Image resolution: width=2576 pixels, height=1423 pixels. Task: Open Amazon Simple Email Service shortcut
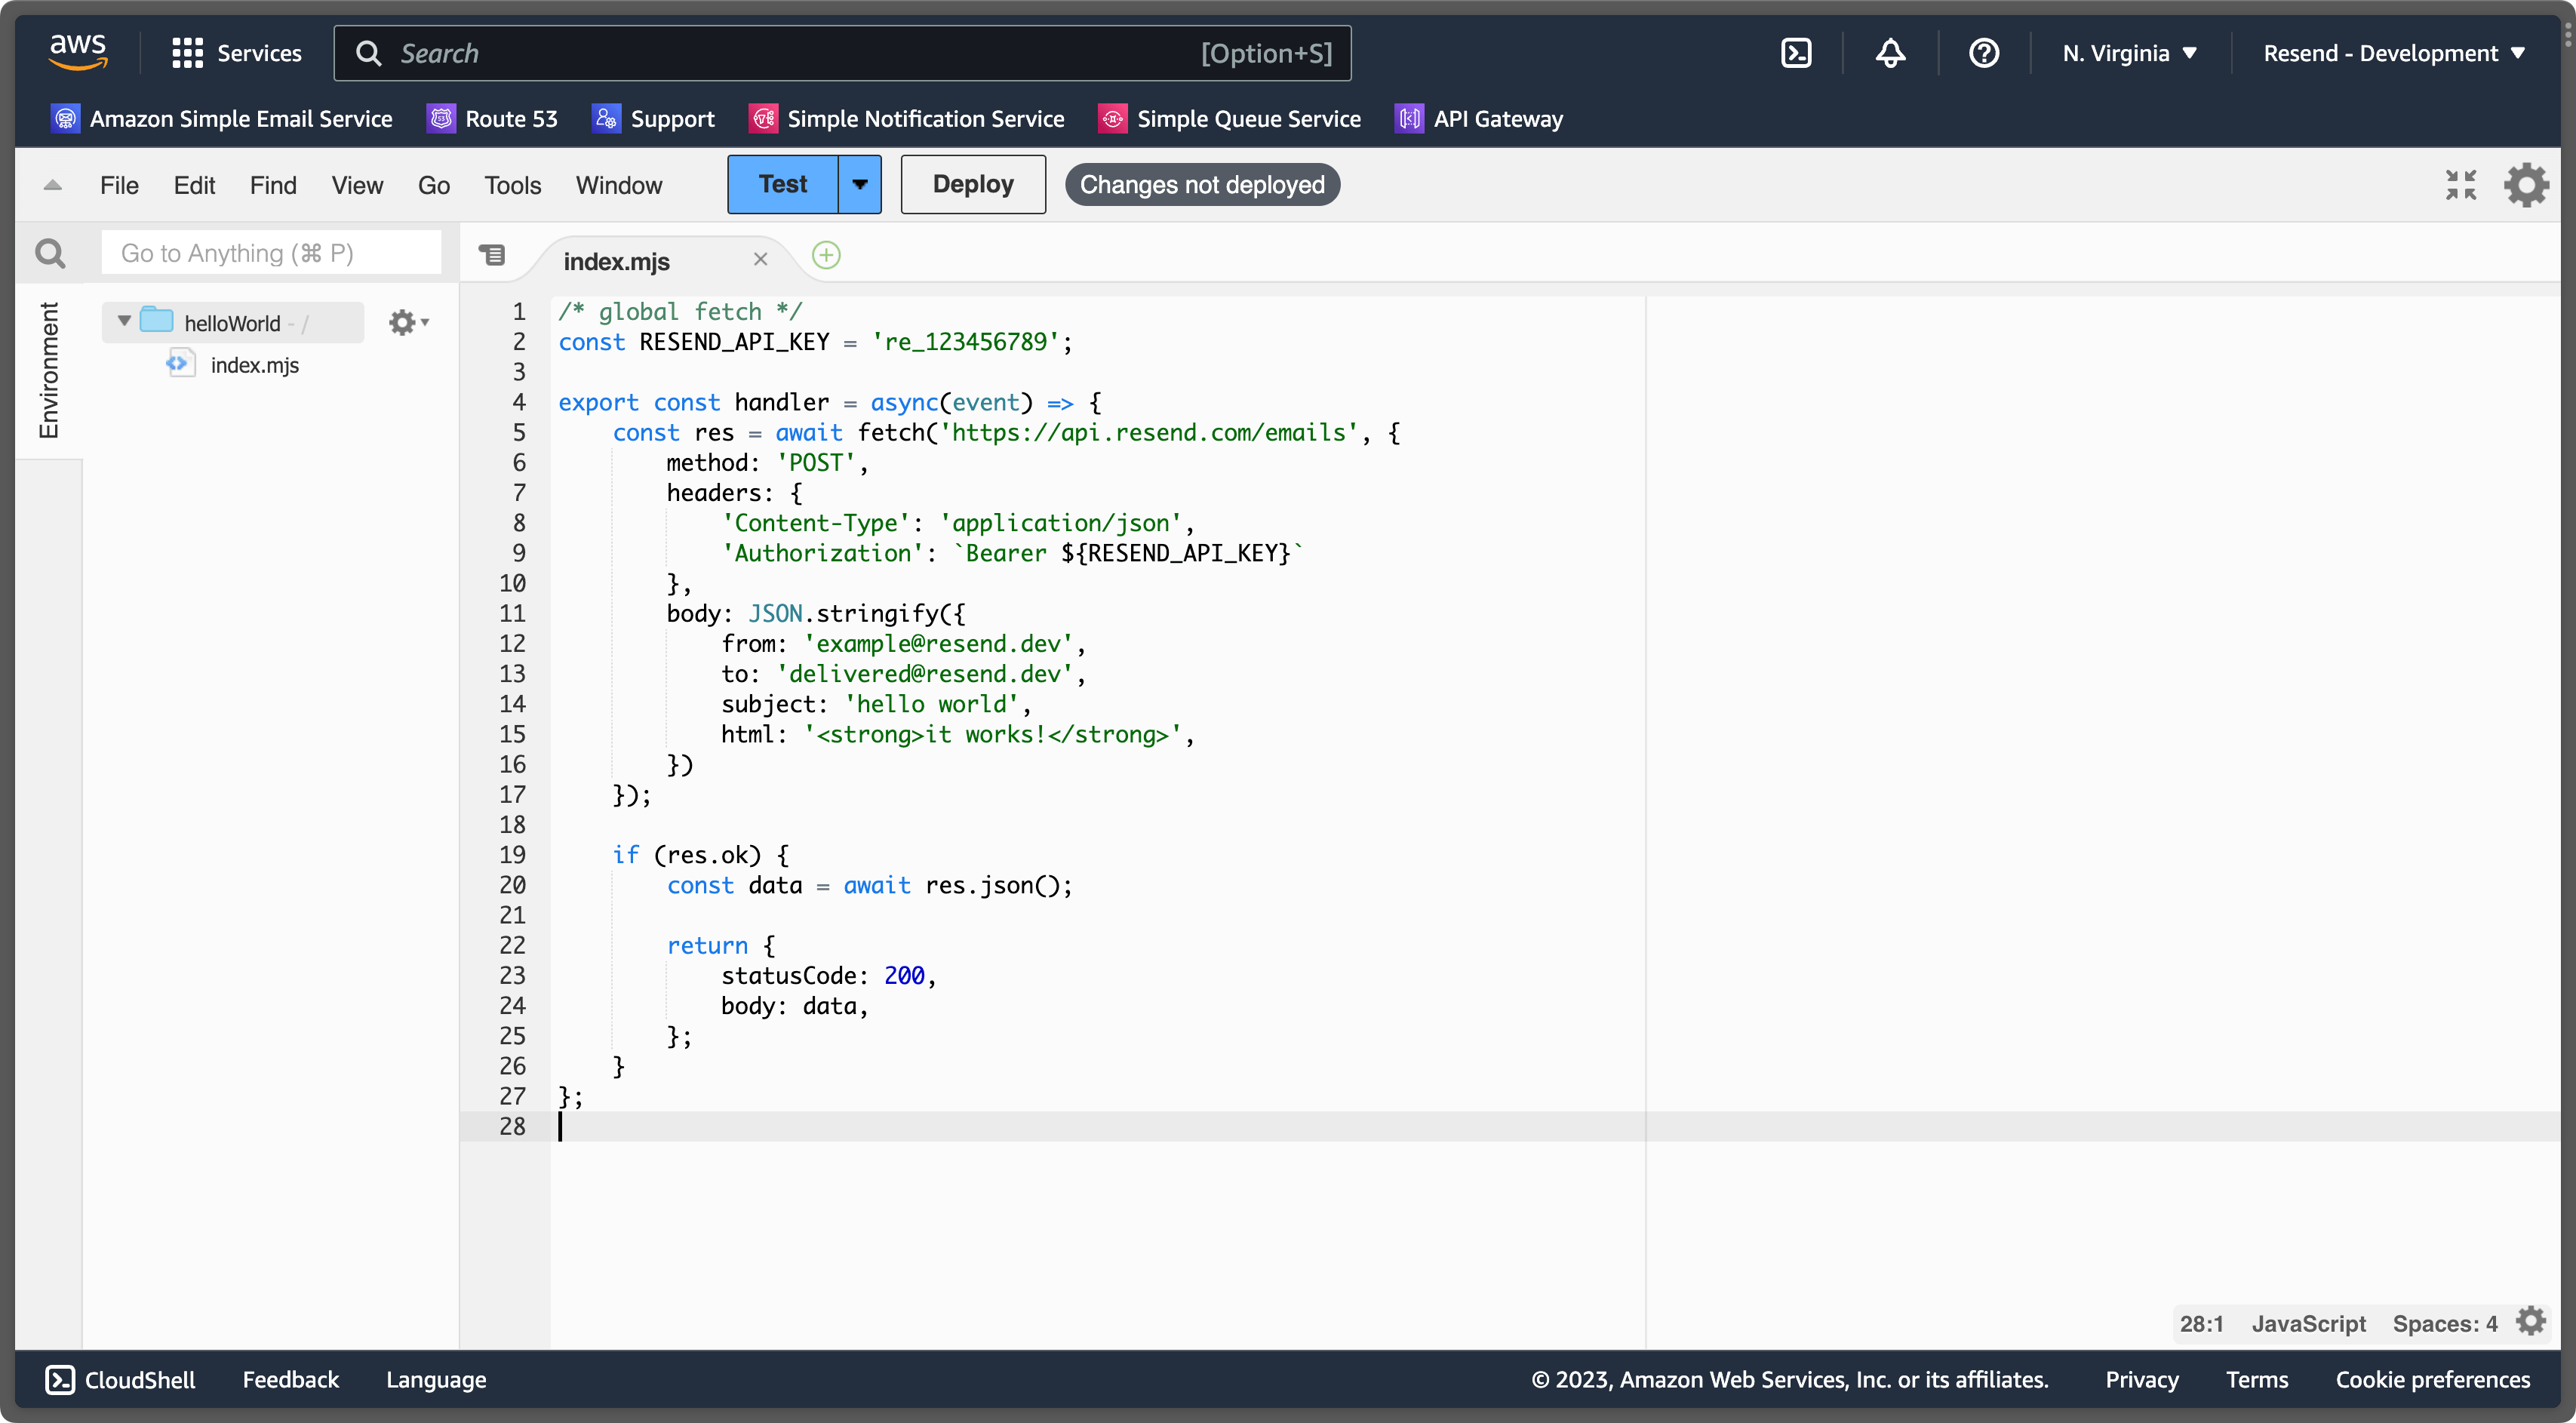(222, 119)
